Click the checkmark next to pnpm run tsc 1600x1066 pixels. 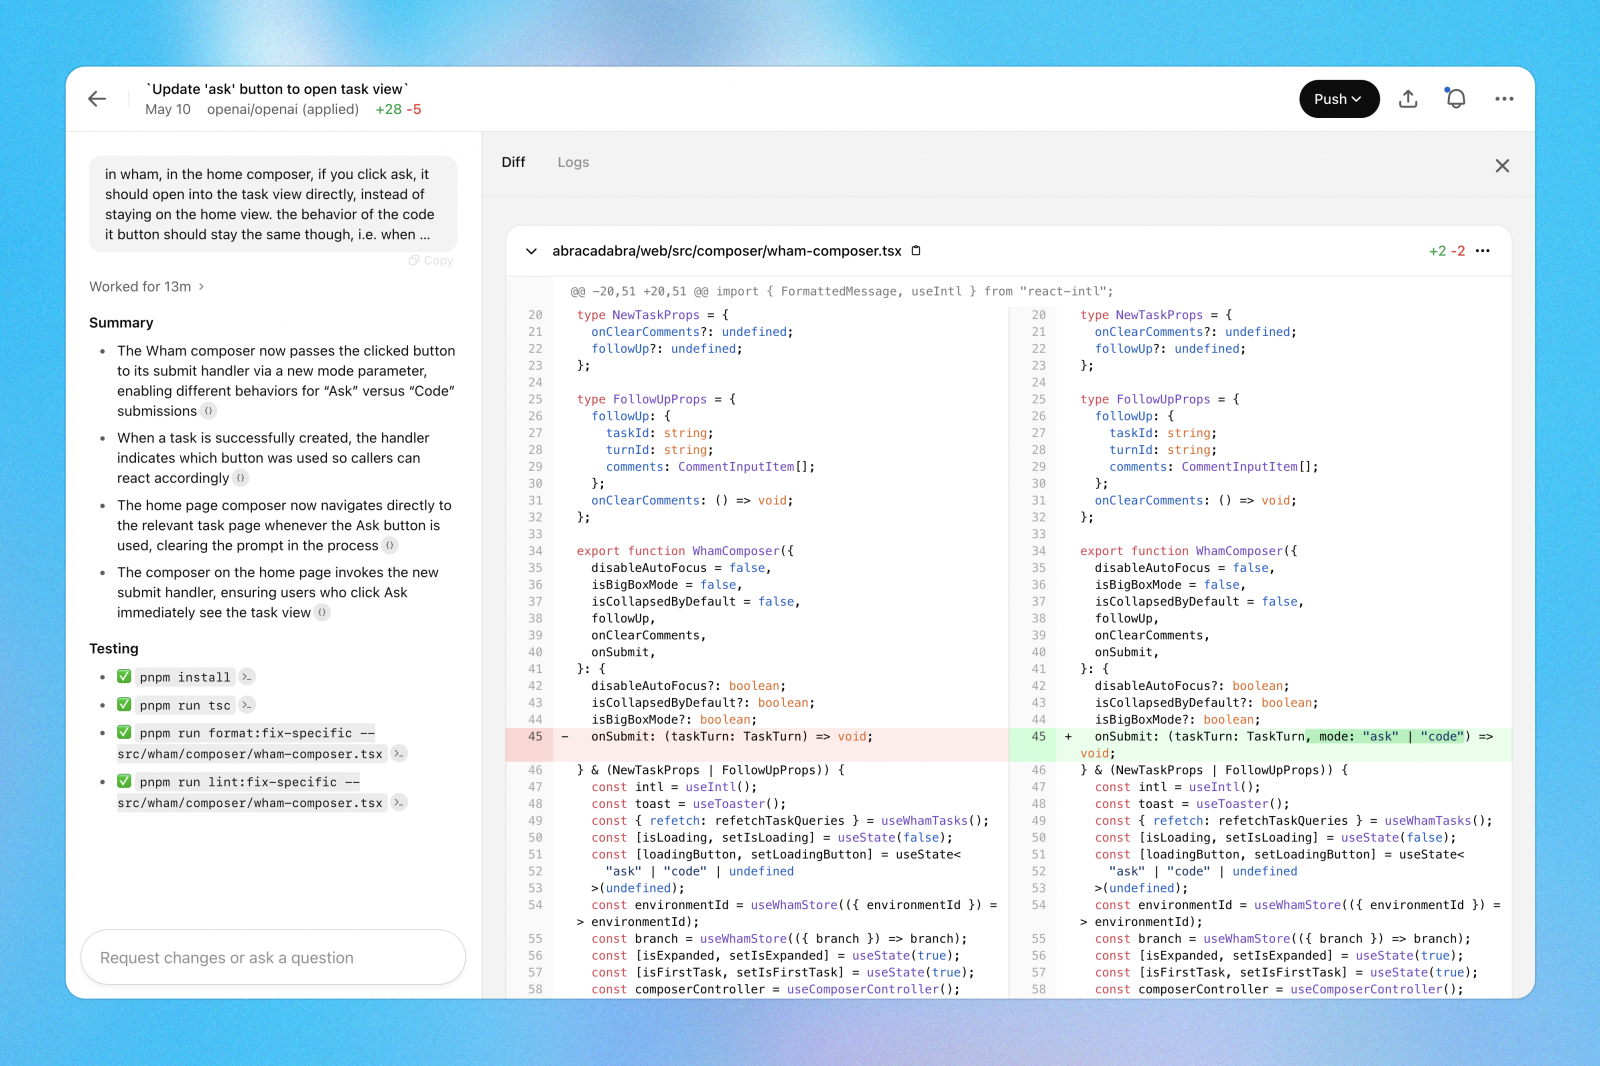[124, 704]
